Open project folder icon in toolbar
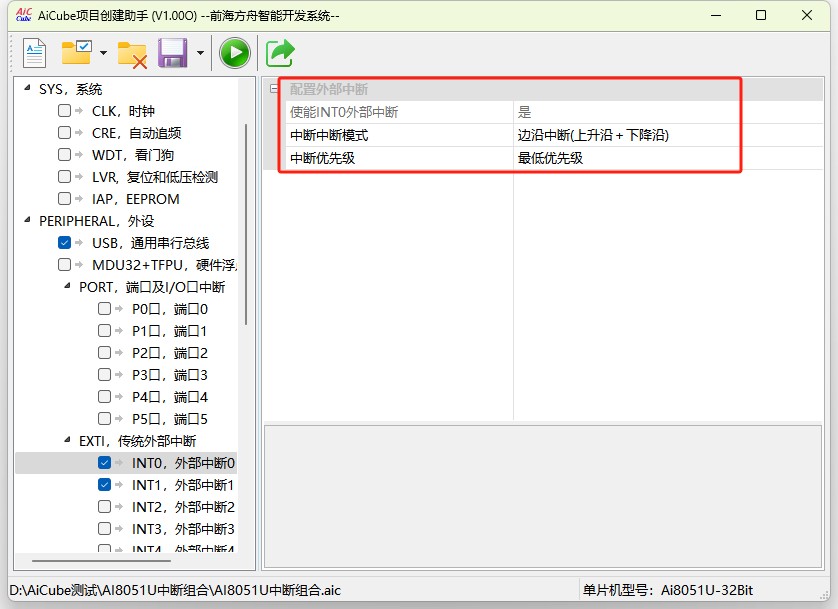Viewport: 838px width, 609px height. click(x=77, y=52)
